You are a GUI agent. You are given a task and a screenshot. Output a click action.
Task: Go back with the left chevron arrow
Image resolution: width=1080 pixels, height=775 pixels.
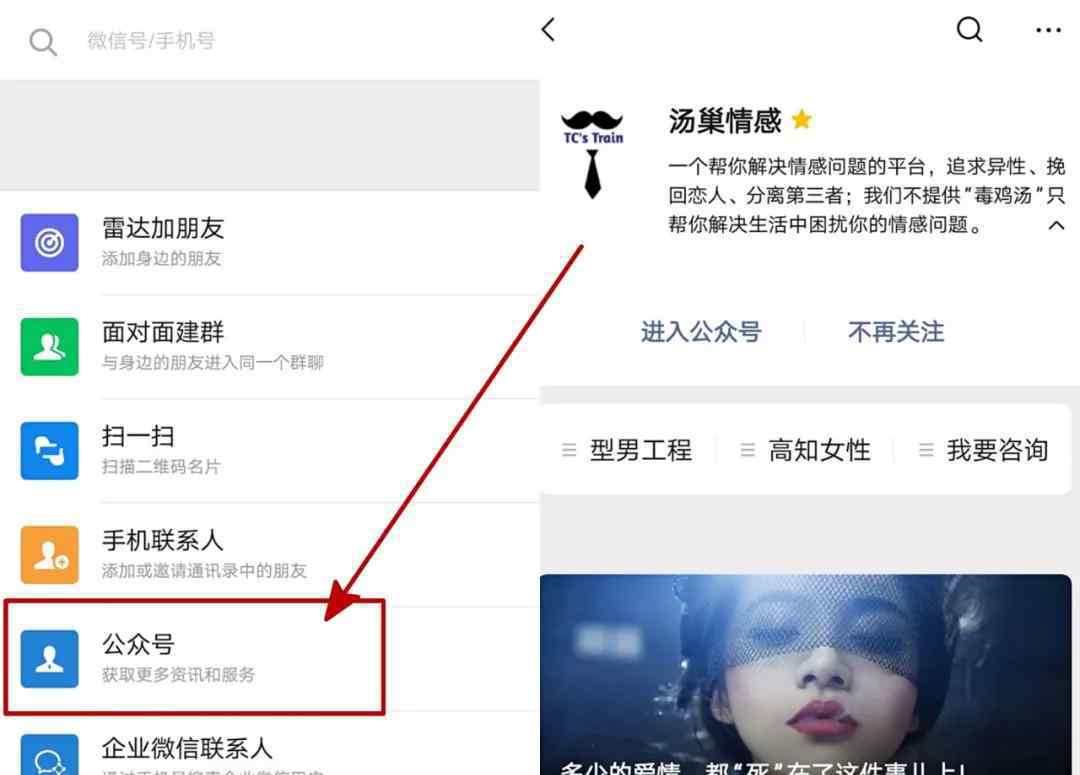[548, 30]
